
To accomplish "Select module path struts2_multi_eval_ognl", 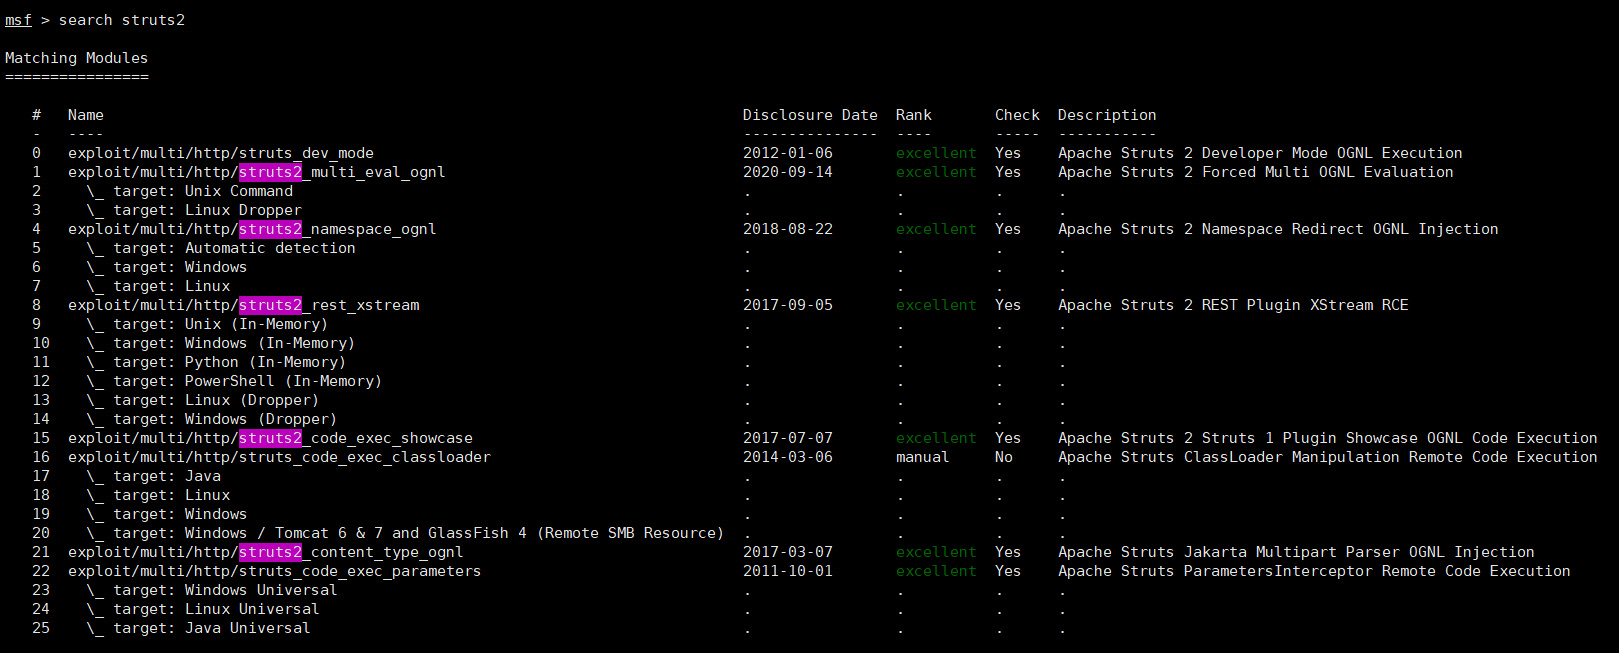I will pos(257,172).
